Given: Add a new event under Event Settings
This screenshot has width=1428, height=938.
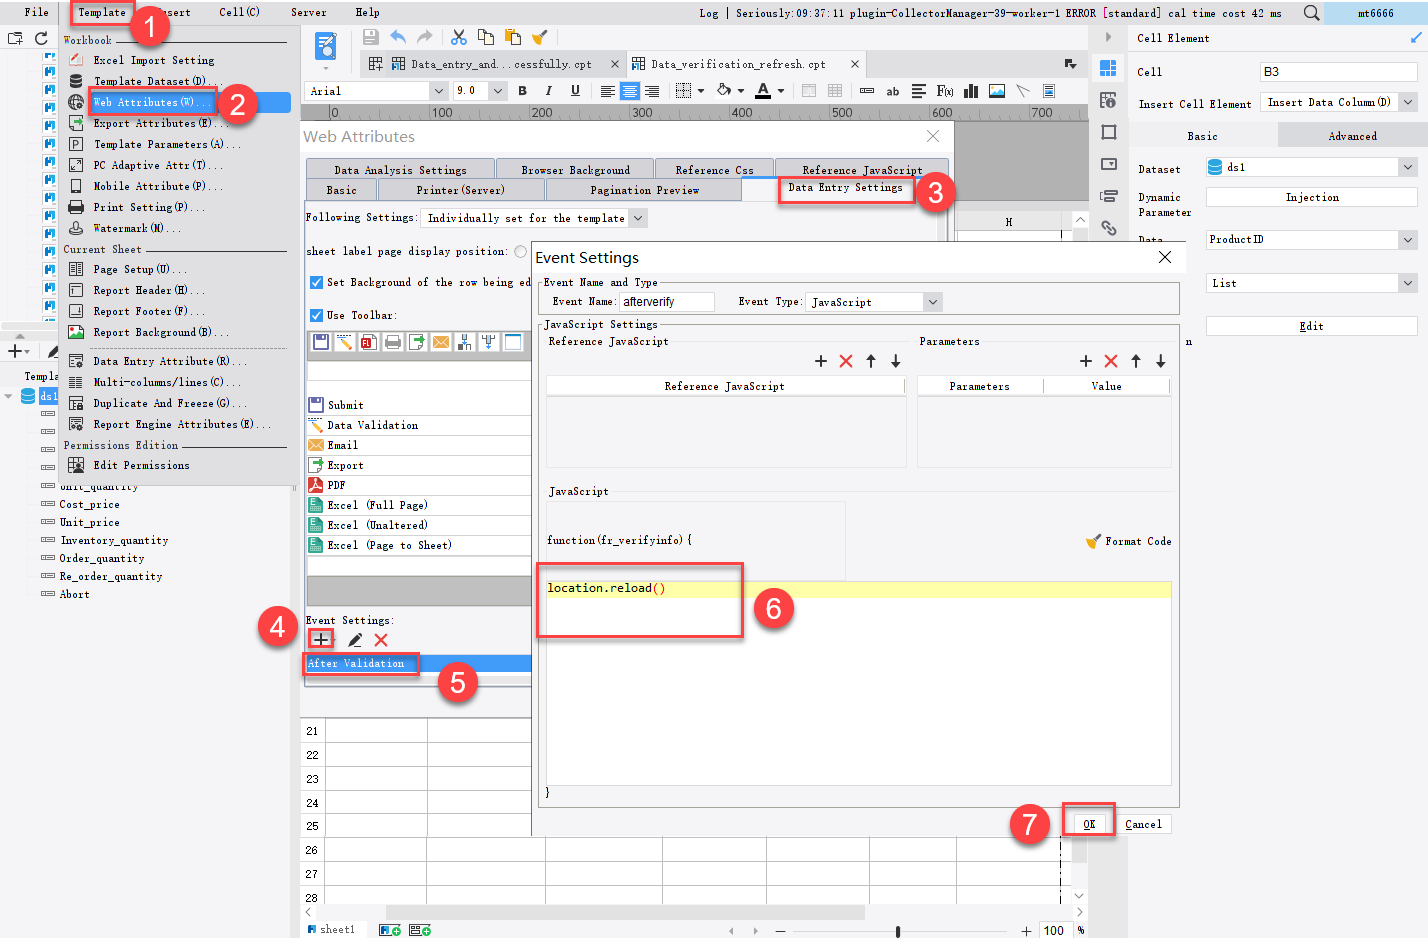Looking at the screenshot, I should [x=320, y=639].
